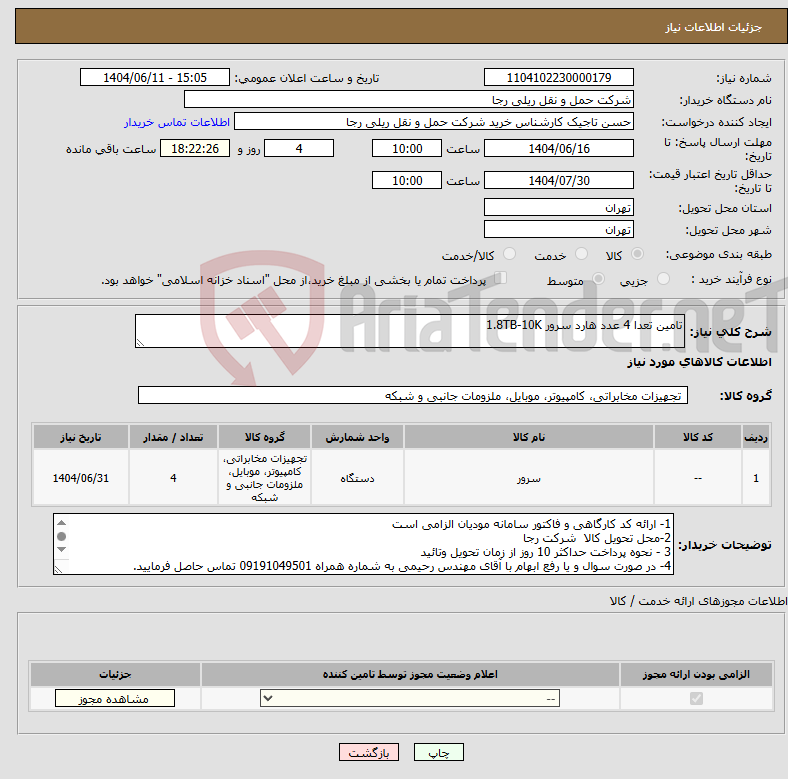
Task: Click table cell دستگاه
Action: pyautogui.click(x=357, y=478)
